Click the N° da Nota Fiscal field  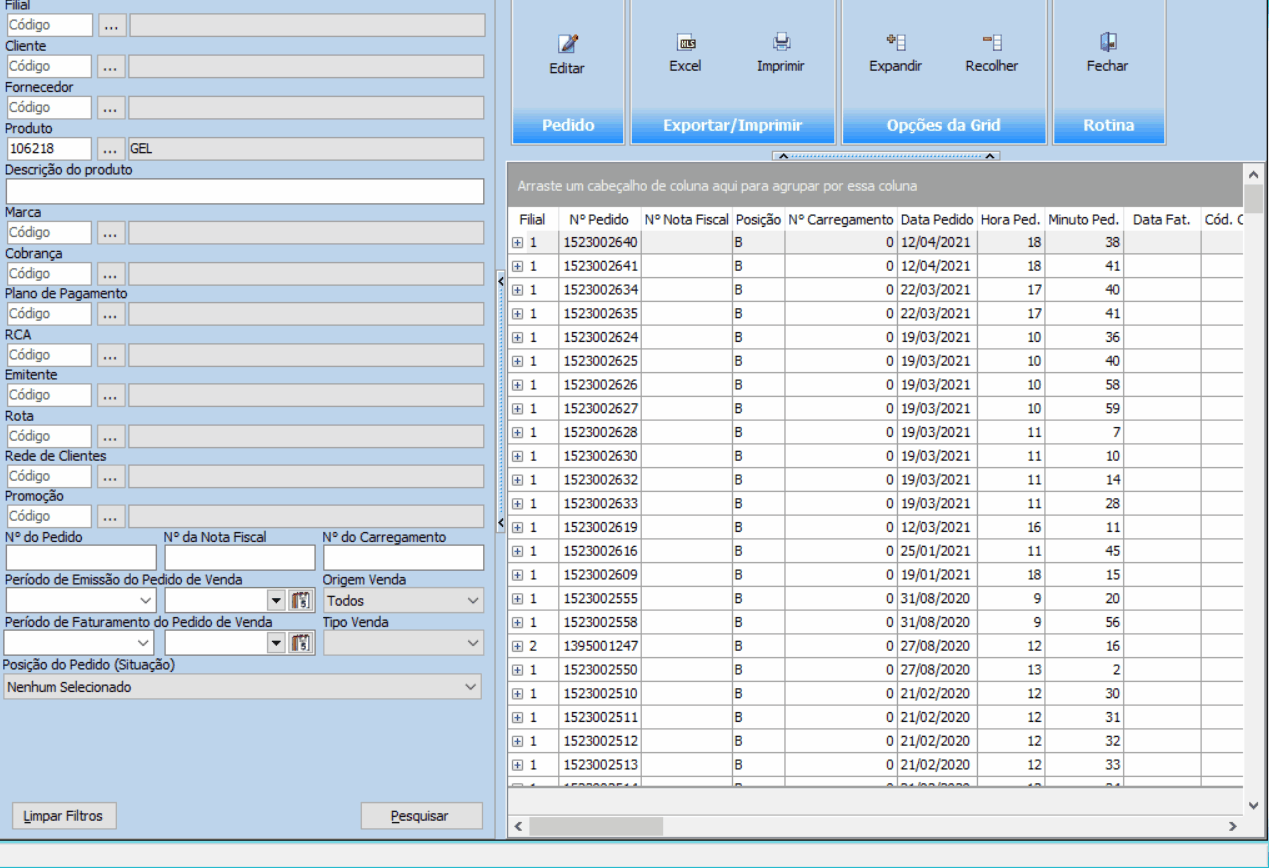(240, 558)
